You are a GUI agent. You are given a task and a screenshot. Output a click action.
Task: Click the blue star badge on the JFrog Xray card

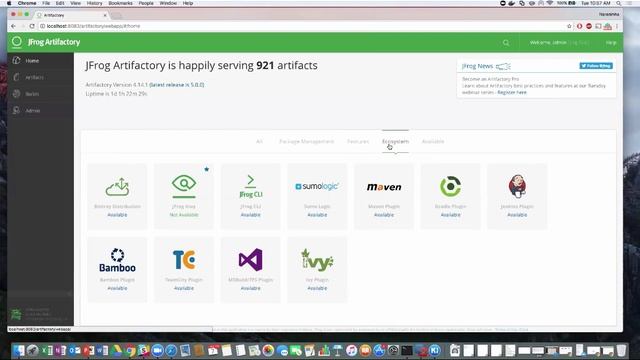(207, 169)
